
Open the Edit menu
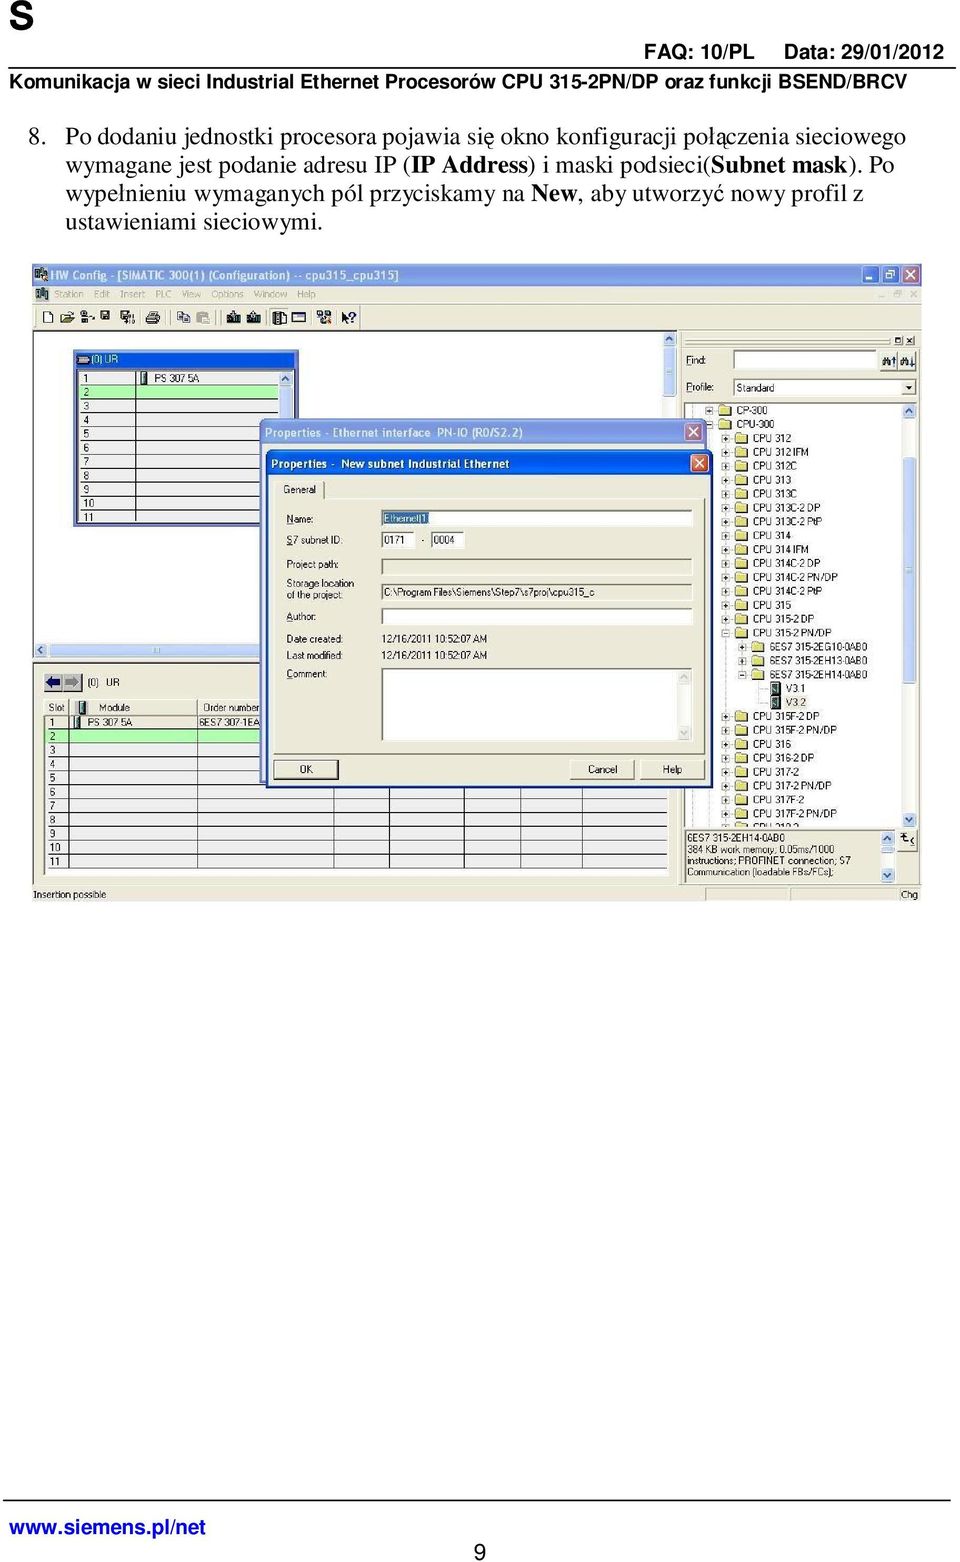pyautogui.click(x=102, y=294)
